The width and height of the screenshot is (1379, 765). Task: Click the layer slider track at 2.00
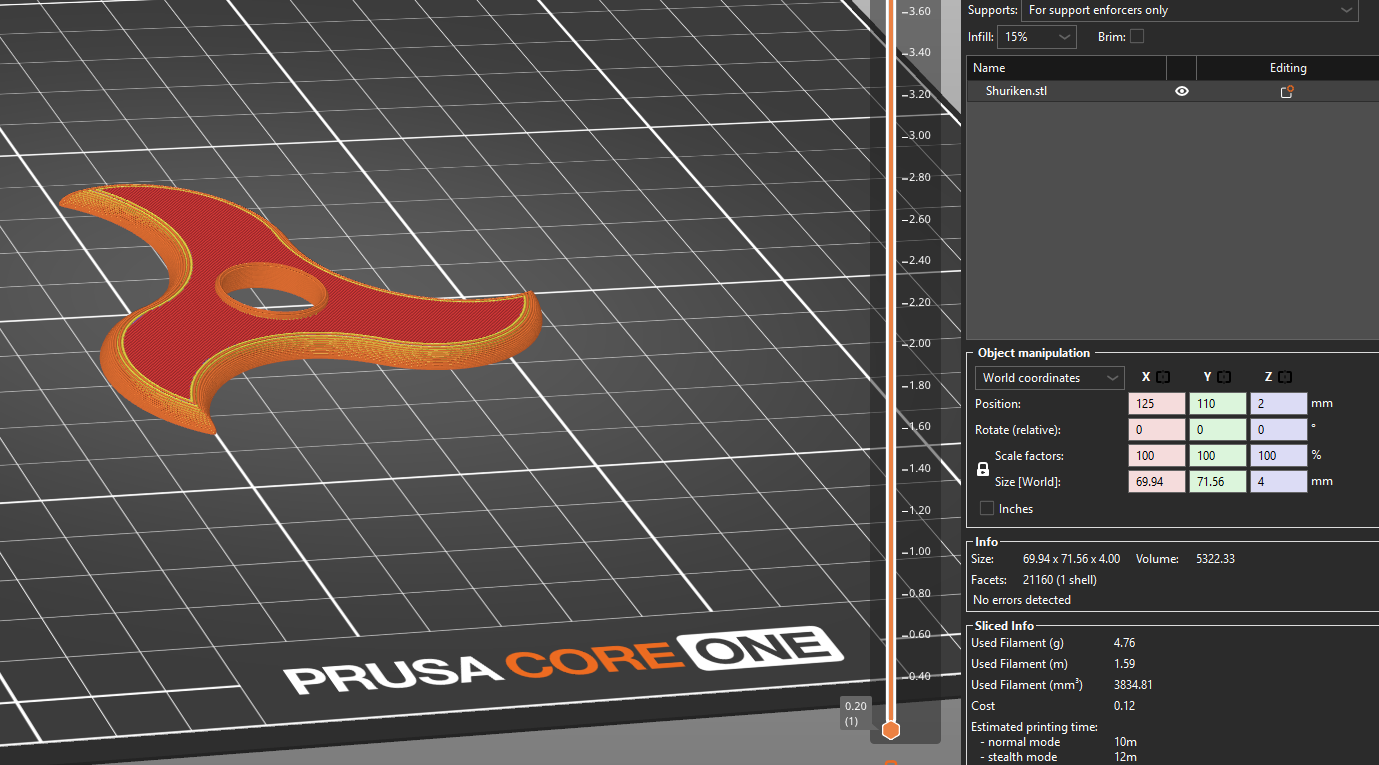click(890, 343)
